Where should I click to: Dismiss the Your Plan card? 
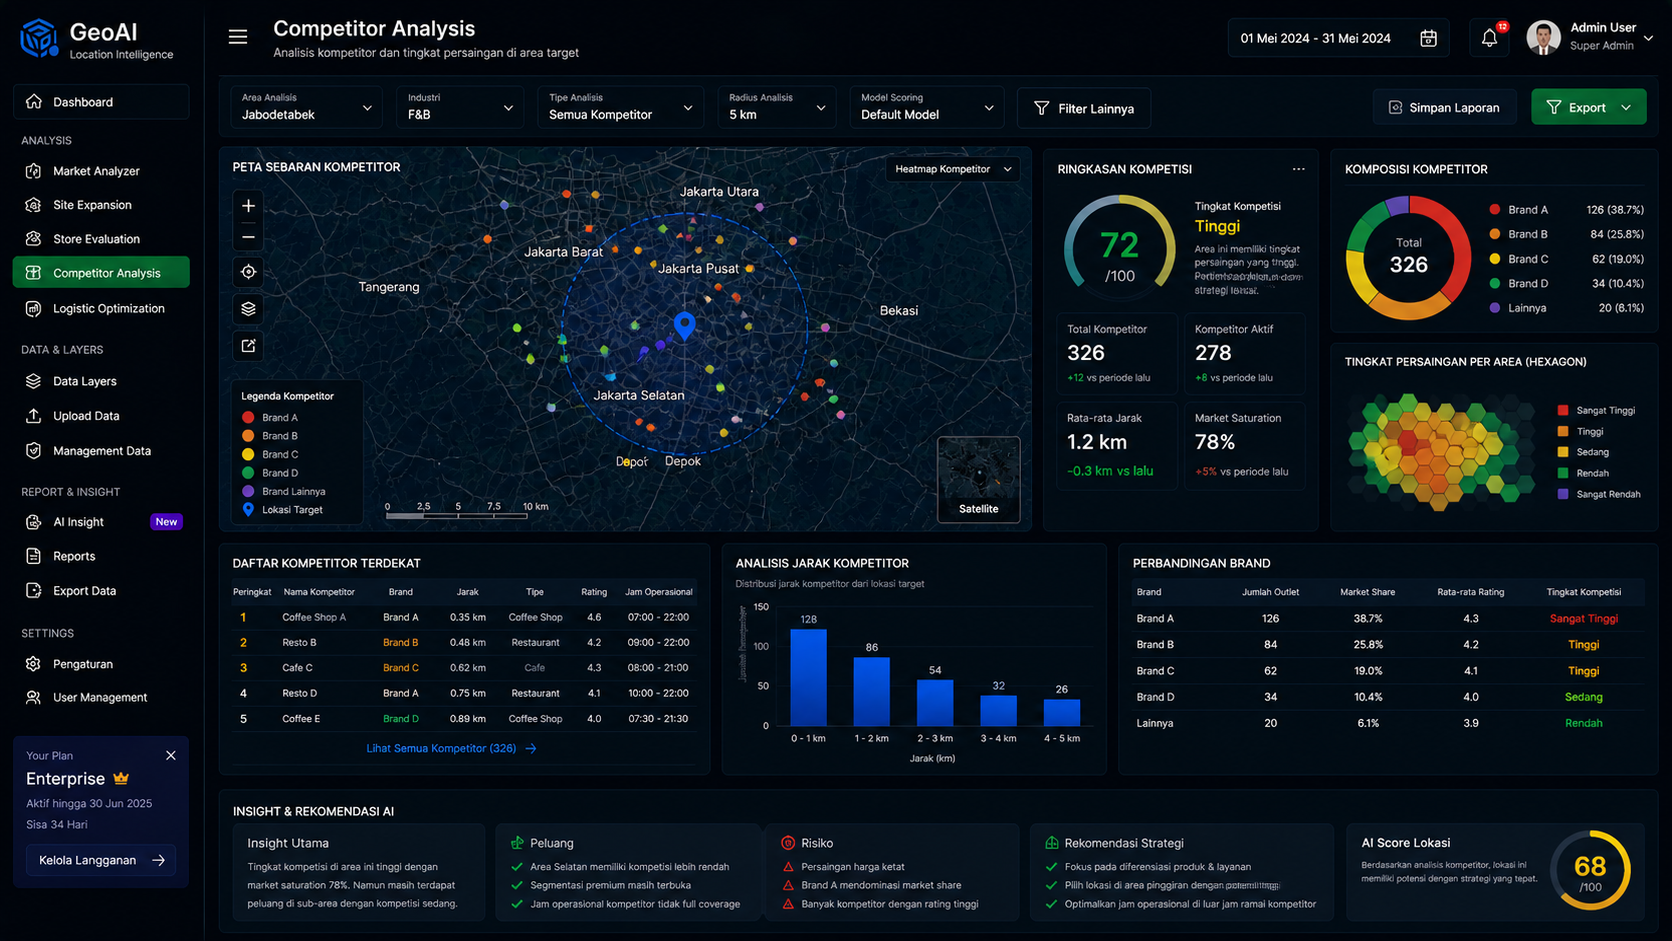tap(171, 756)
